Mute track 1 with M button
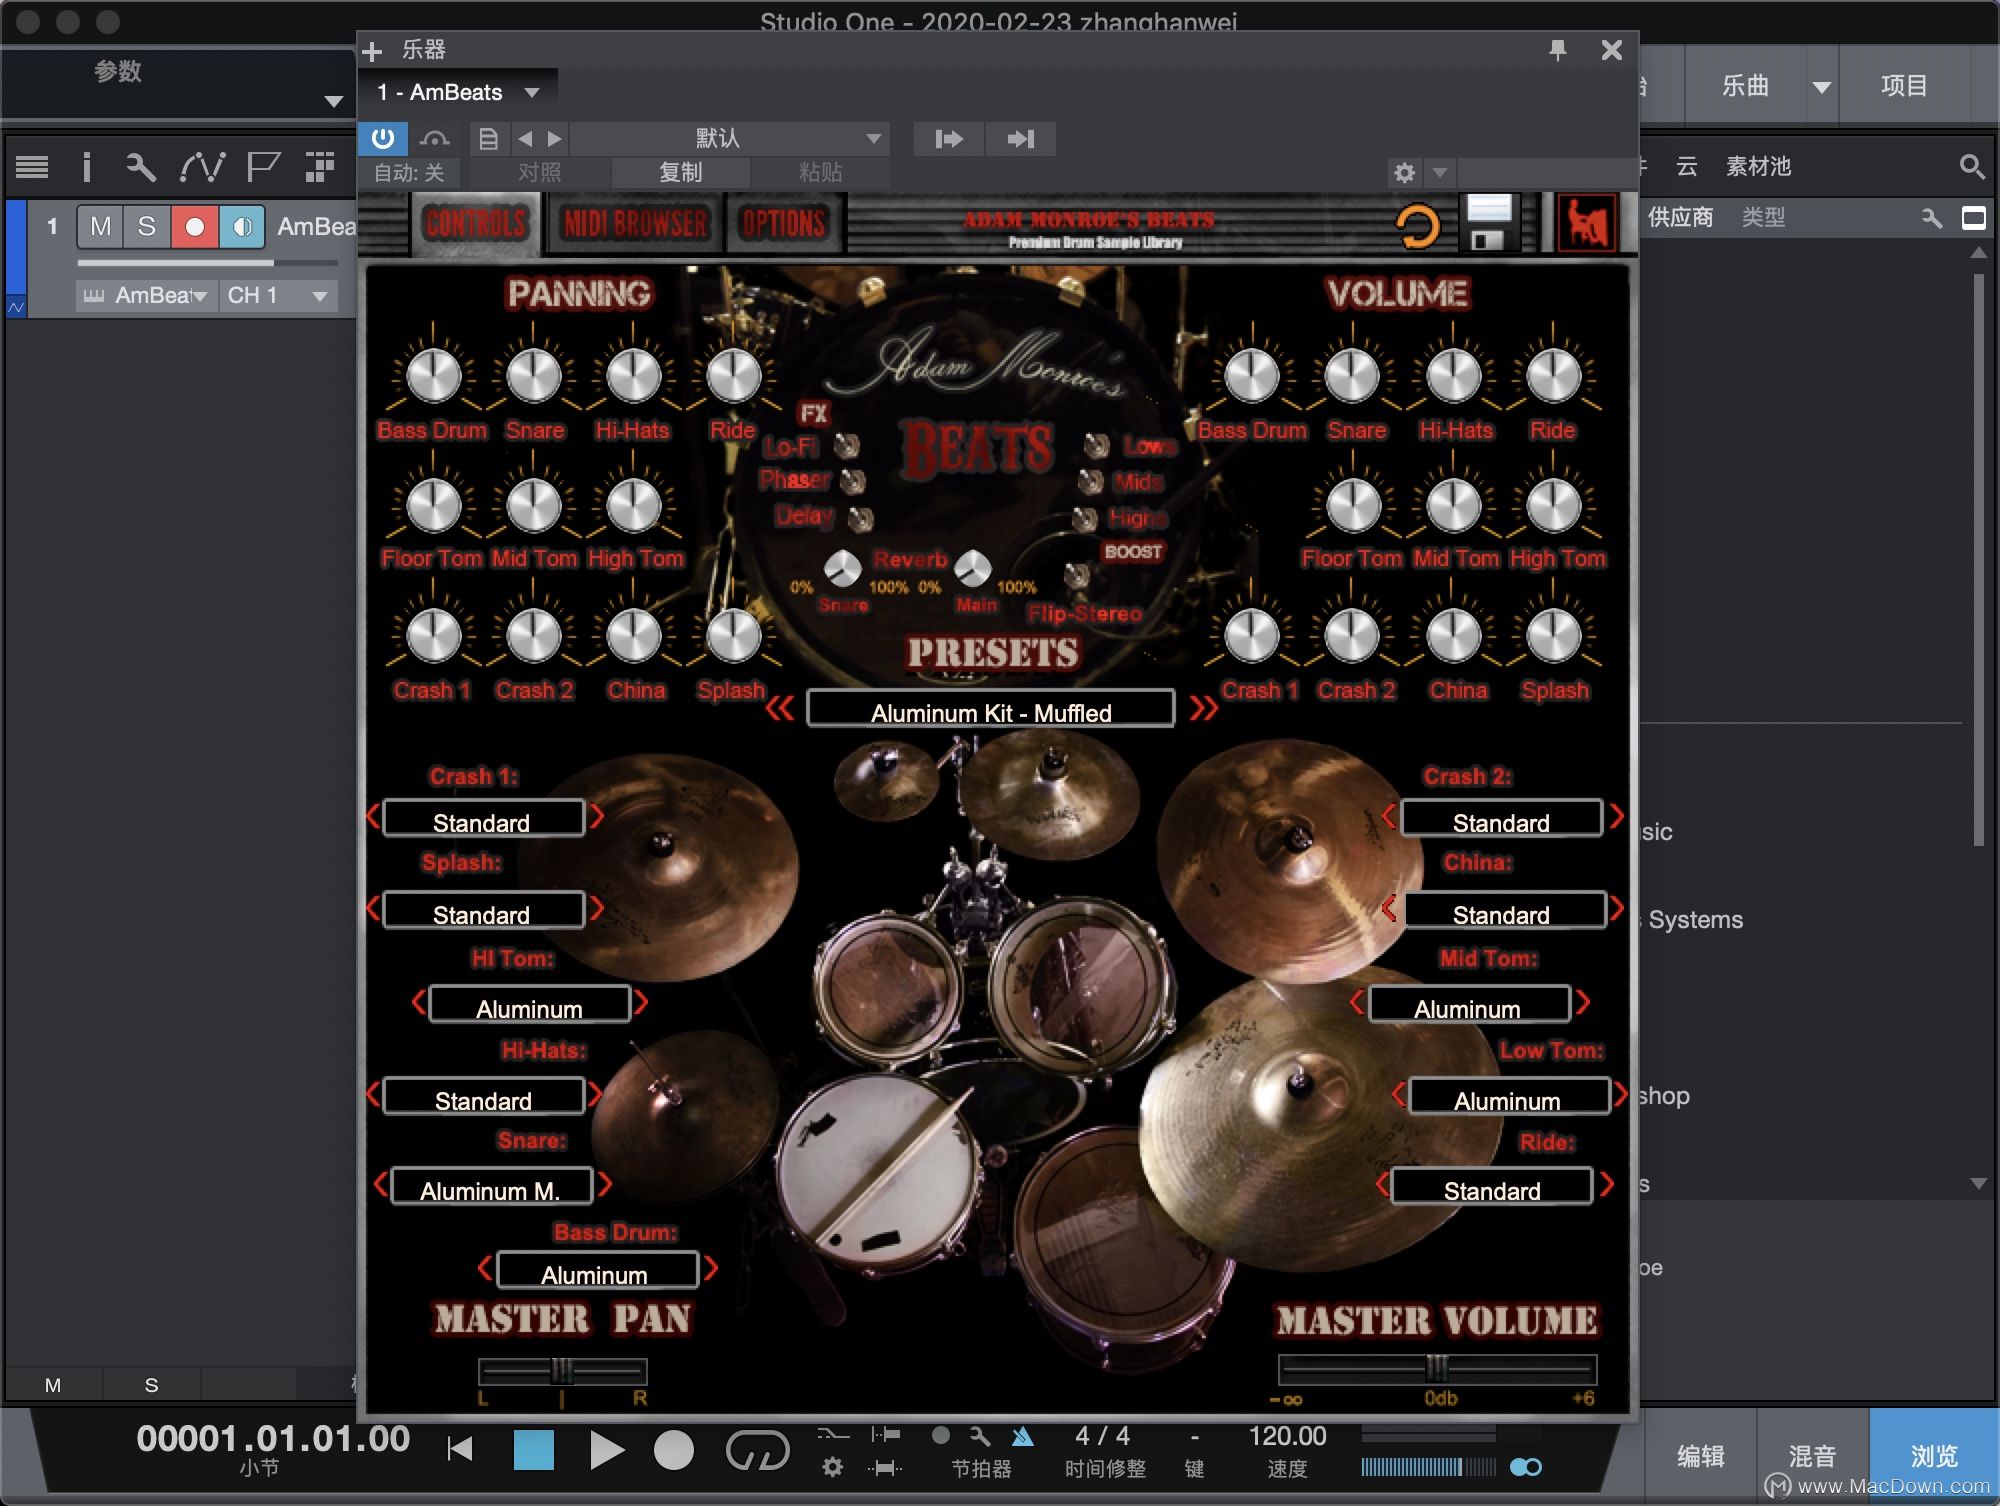Viewport: 2000px width, 1506px height. (100, 227)
